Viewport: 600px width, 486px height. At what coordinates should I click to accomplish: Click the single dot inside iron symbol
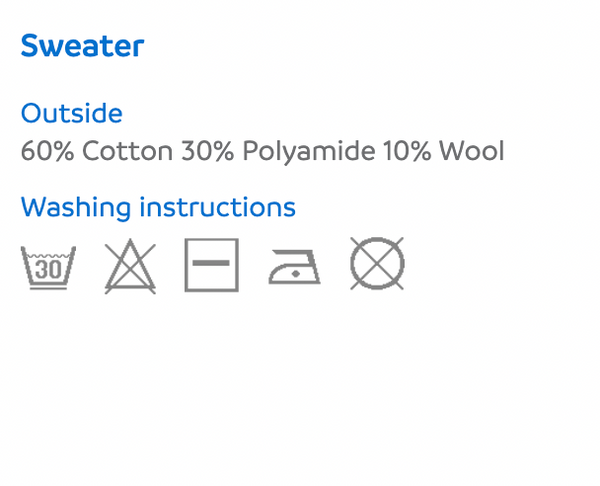coord(295,273)
